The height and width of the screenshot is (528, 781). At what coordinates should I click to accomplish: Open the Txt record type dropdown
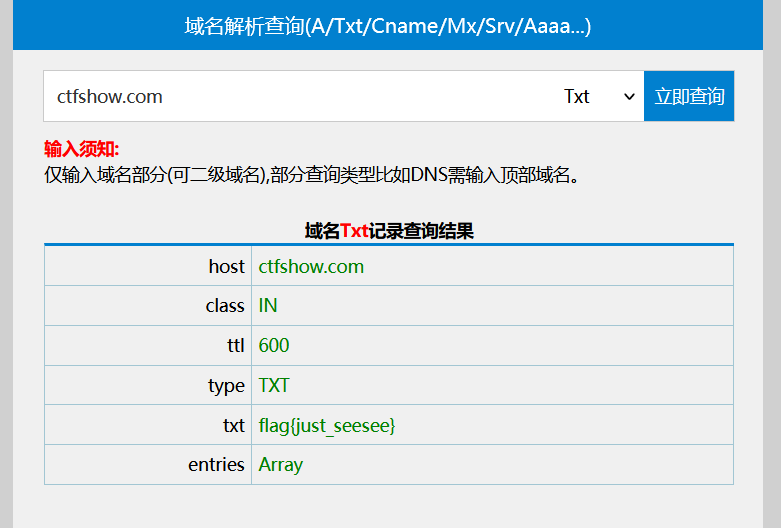tap(599, 96)
